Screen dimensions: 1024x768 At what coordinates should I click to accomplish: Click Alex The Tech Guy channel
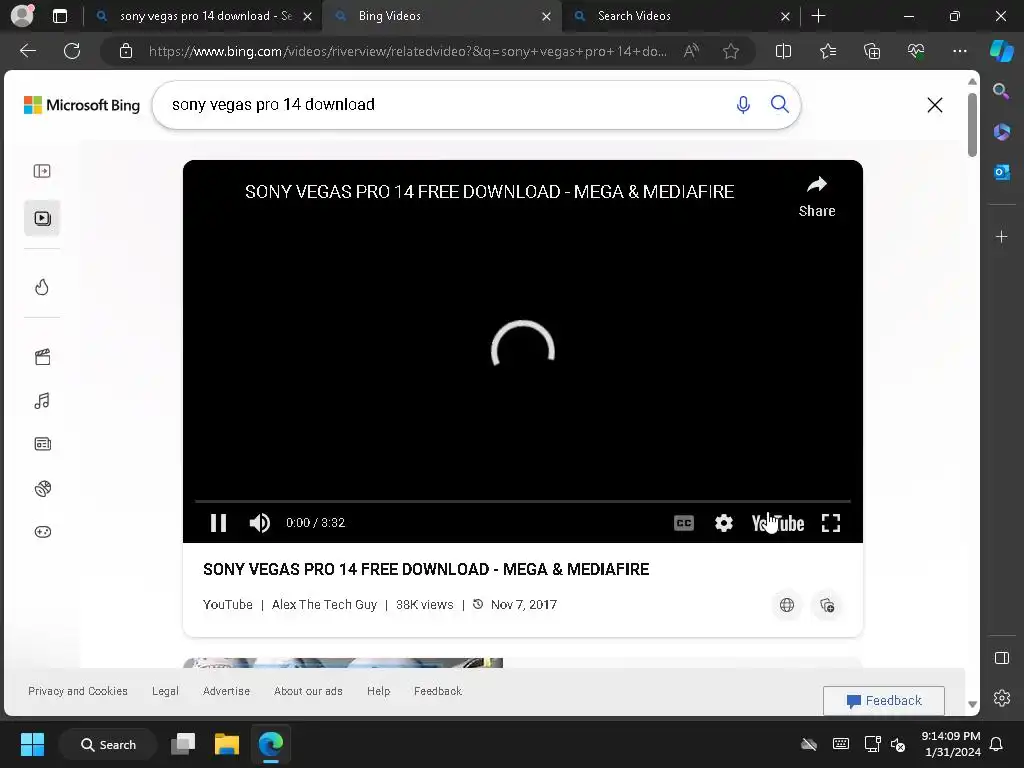click(x=325, y=605)
